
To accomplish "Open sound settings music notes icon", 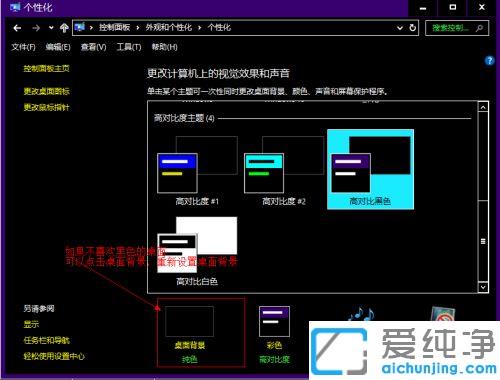I will tap(361, 314).
